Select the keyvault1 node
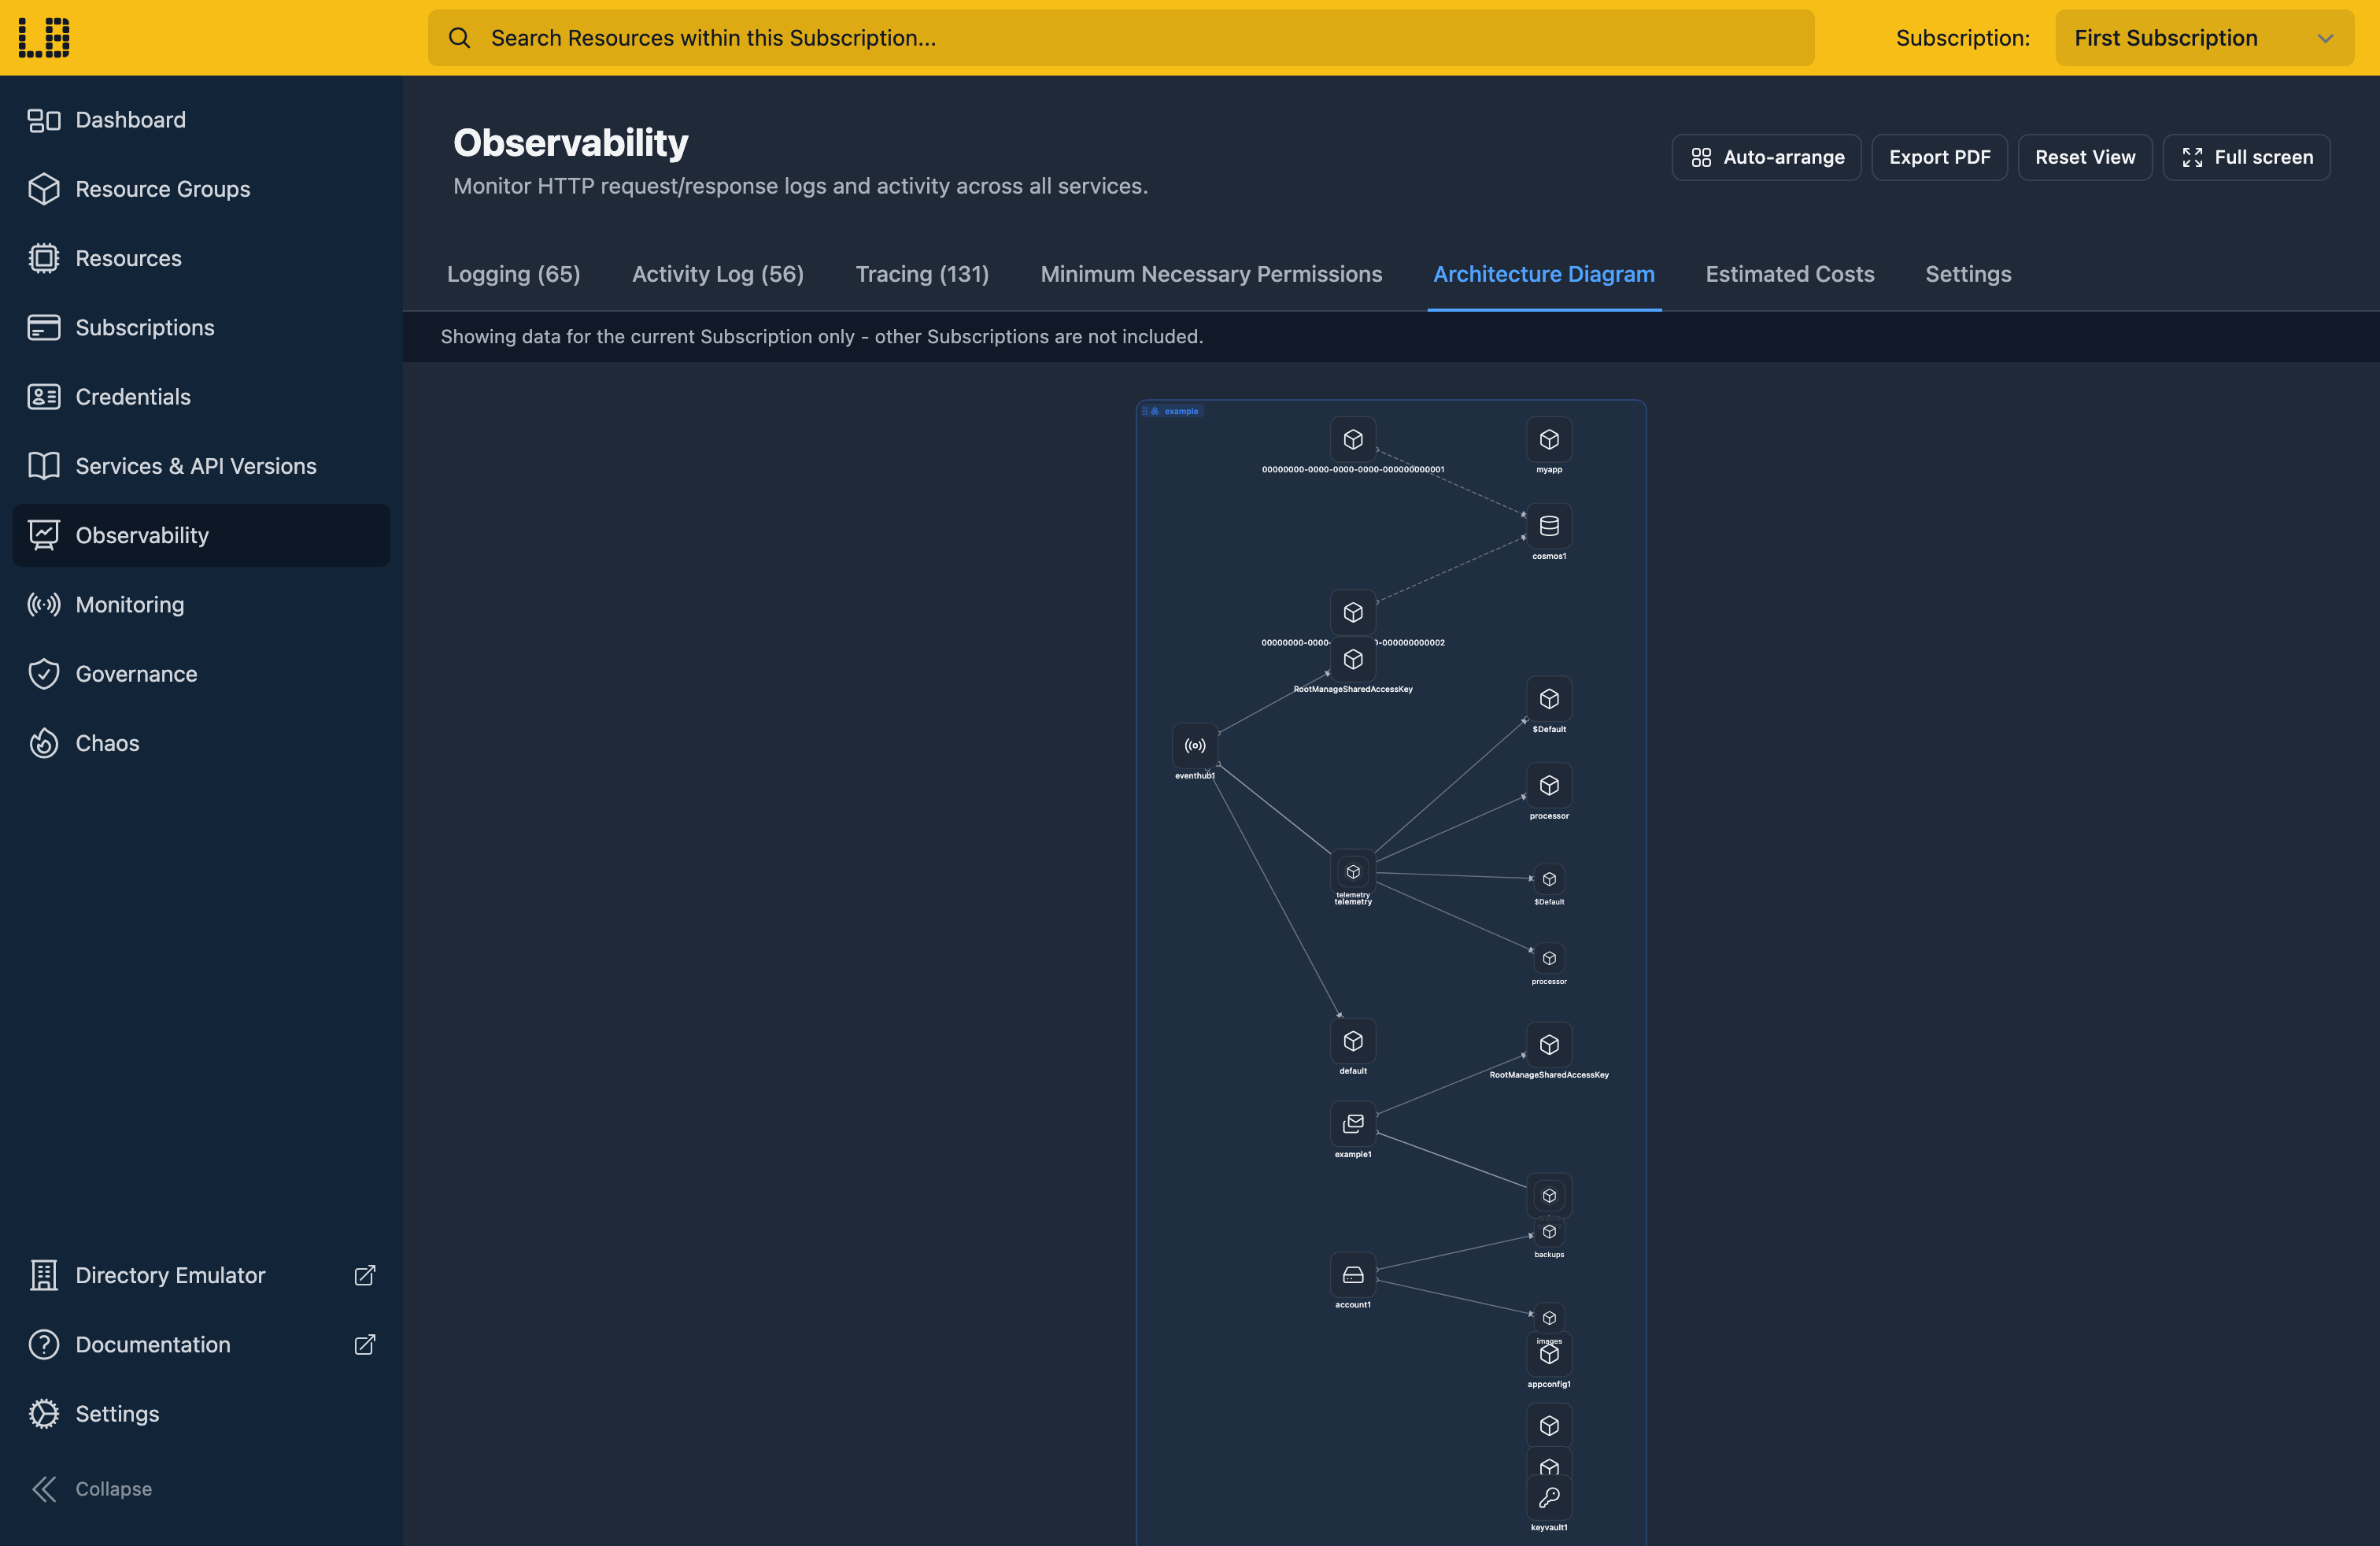 point(1549,1497)
